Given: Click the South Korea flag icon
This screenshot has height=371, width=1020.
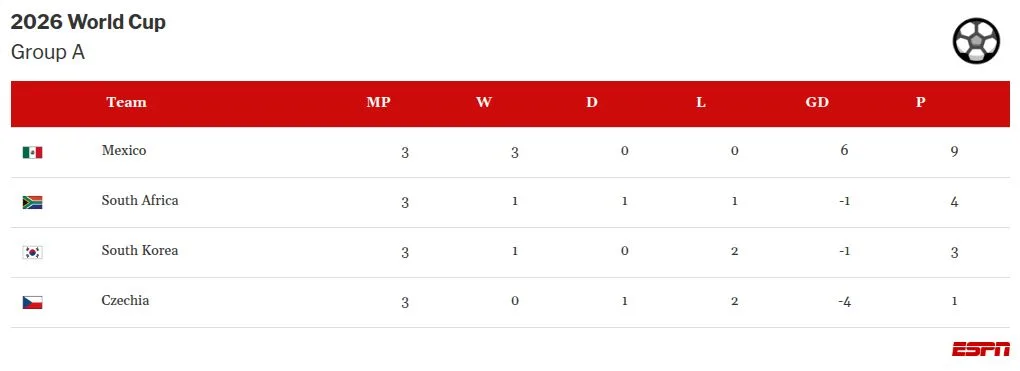Looking at the screenshot, I should [x=33, y=253].
